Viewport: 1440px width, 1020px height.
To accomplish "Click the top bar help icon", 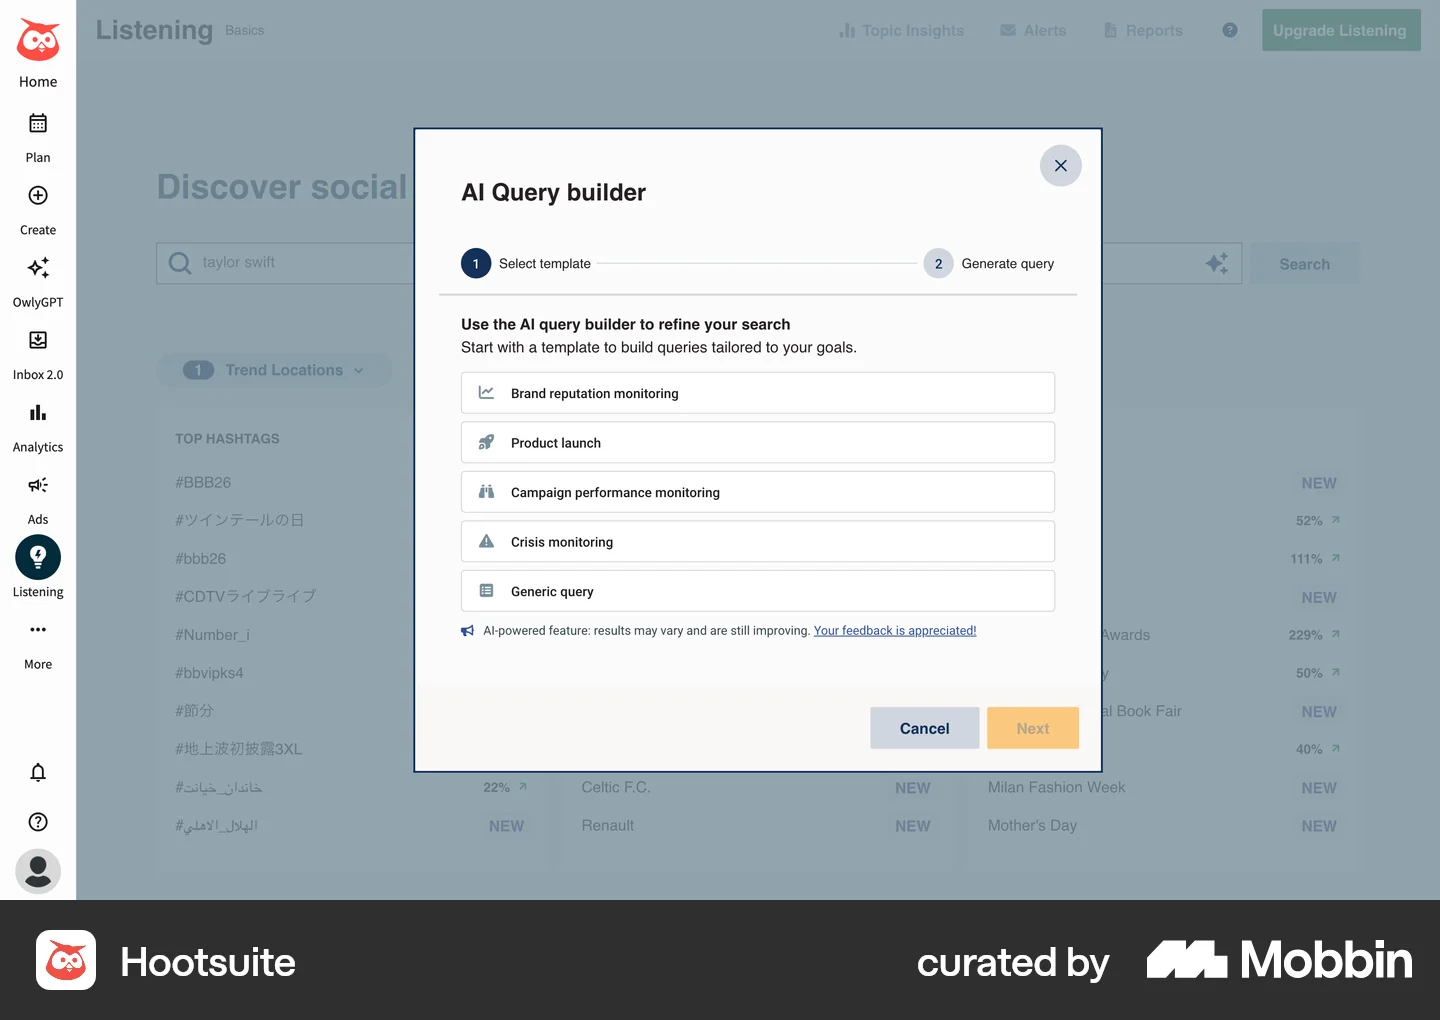I will [1230, 30].
